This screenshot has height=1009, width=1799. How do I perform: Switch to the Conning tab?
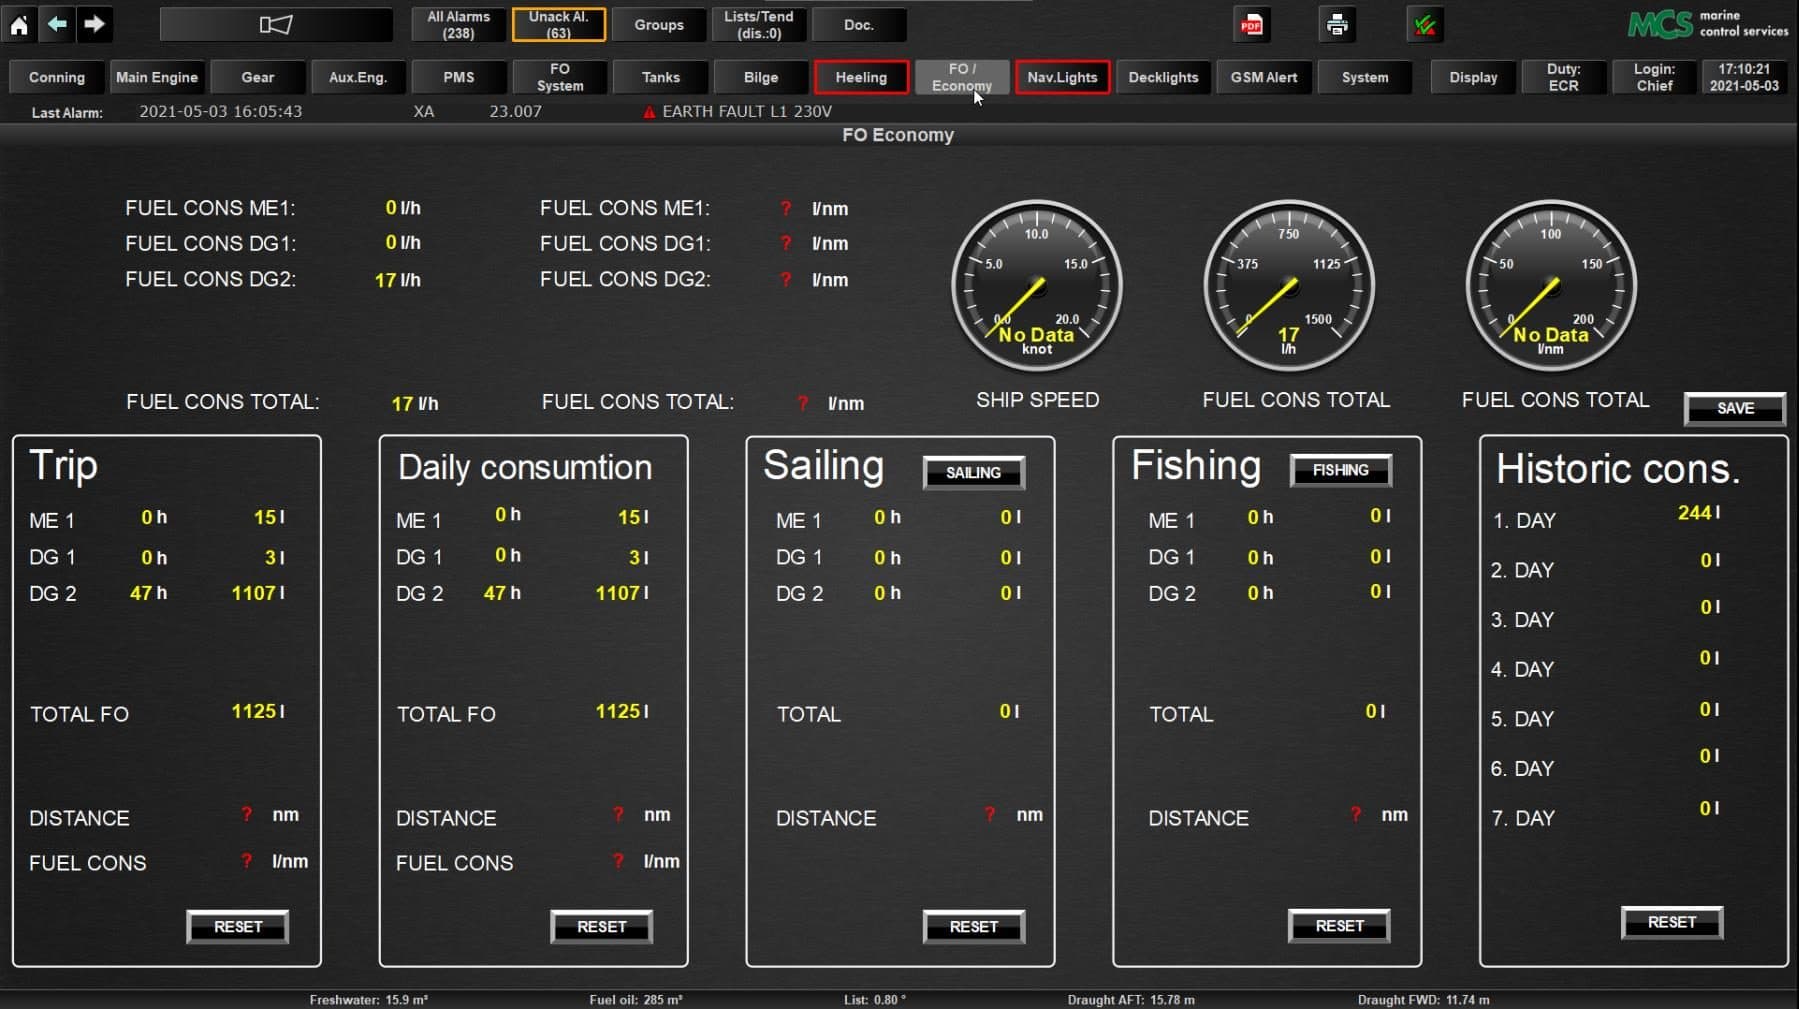coord(56,77)
